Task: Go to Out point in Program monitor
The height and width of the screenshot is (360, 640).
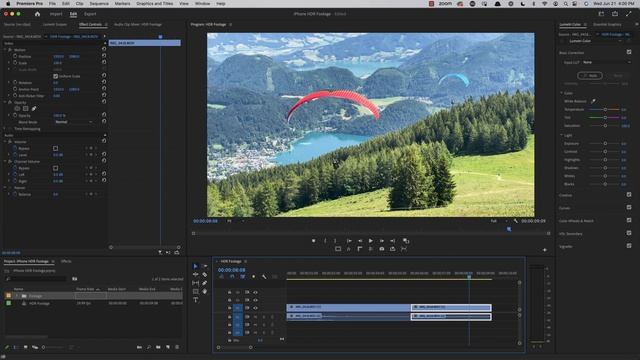Action: 393,241
